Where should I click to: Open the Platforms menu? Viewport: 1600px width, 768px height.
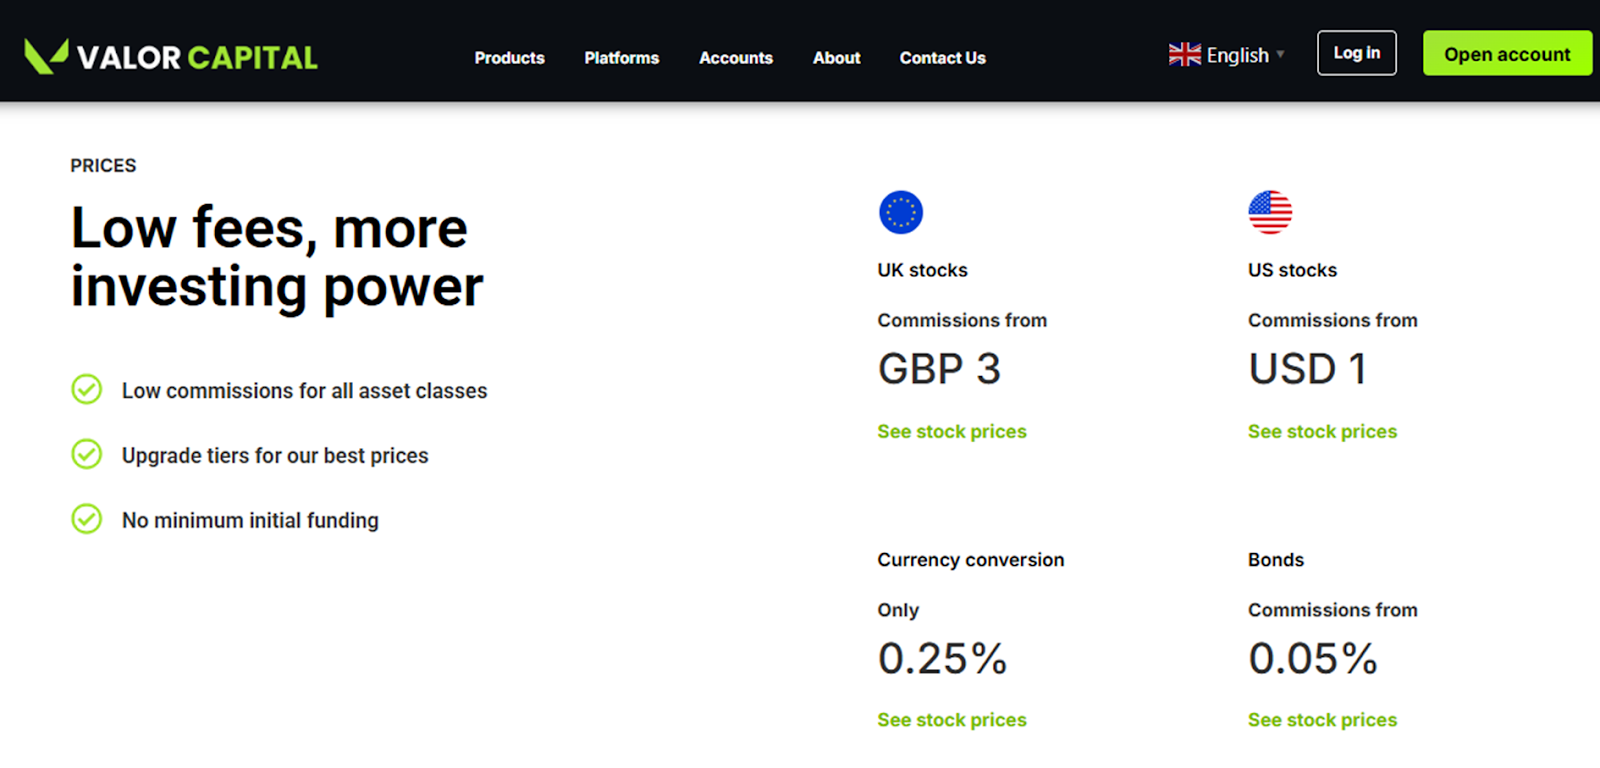(621, 58)
